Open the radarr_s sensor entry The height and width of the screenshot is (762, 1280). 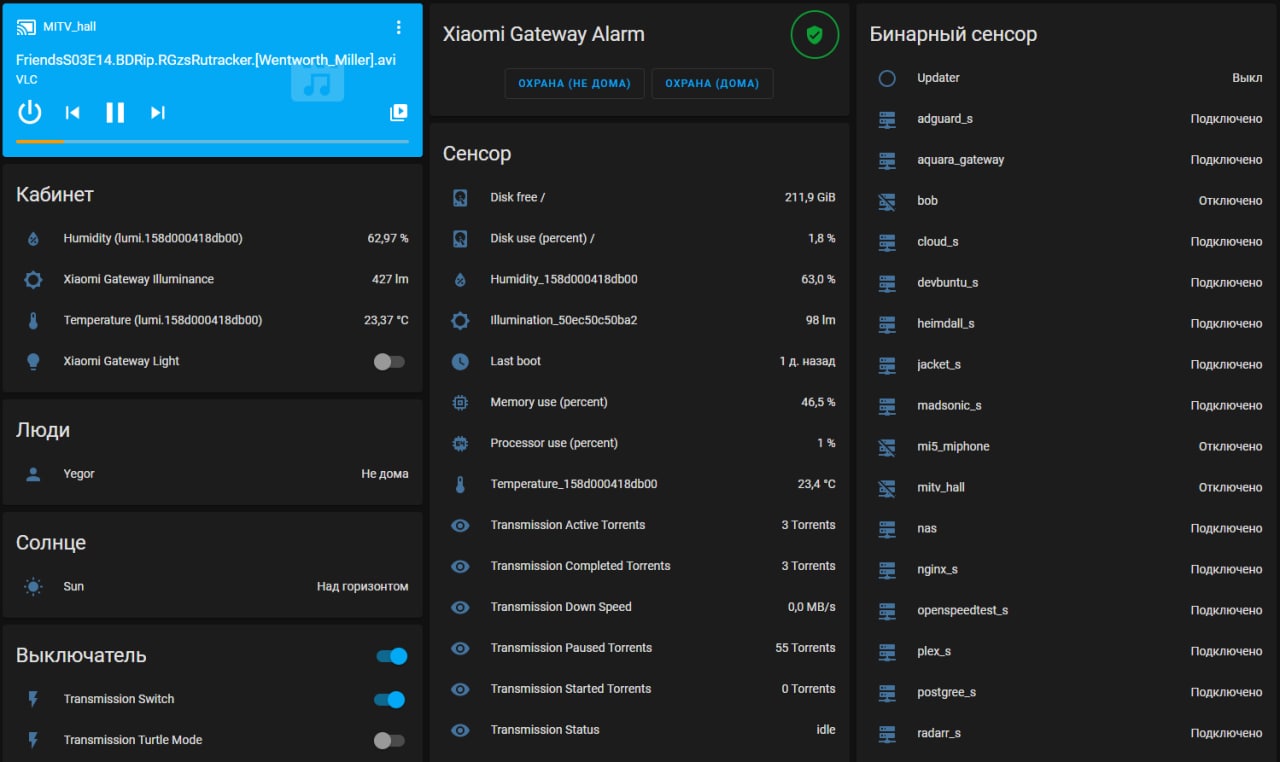point(1066,734)
